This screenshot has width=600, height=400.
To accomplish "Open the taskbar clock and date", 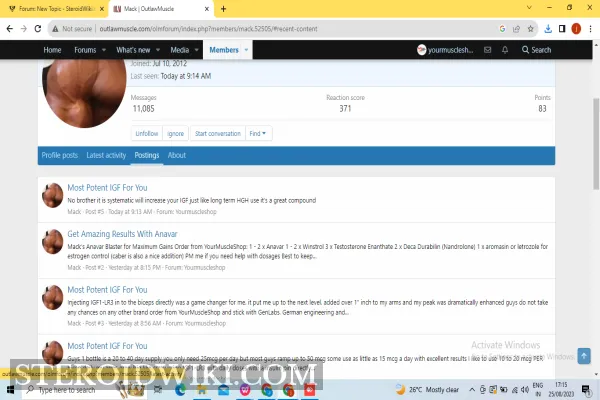I will [561, 389].
